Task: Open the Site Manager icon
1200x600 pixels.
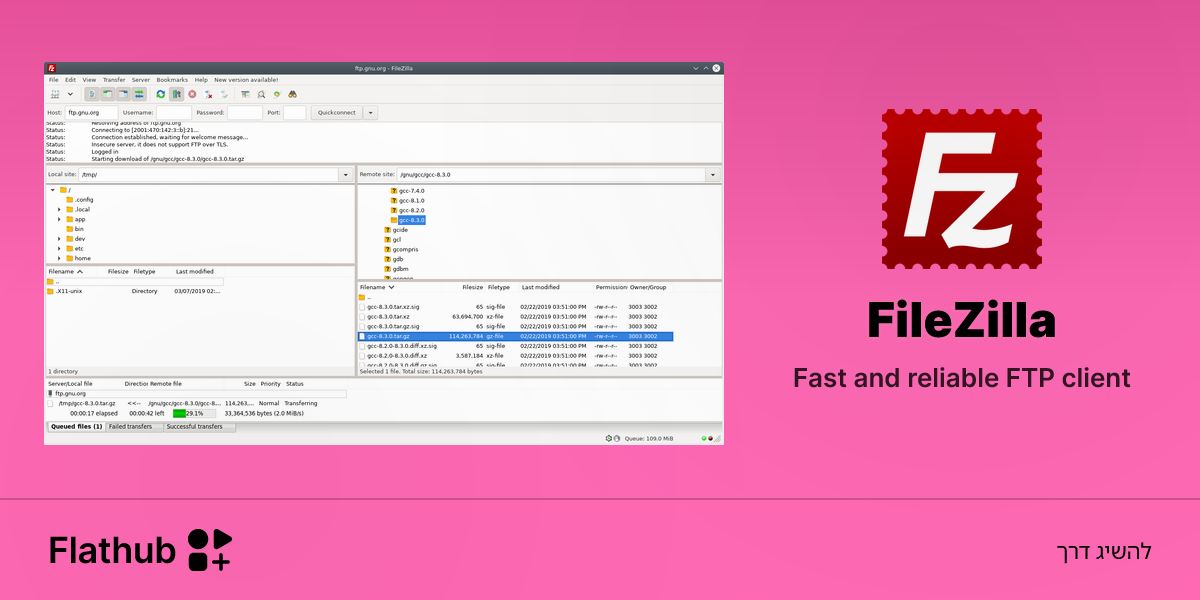Action: 55,94
